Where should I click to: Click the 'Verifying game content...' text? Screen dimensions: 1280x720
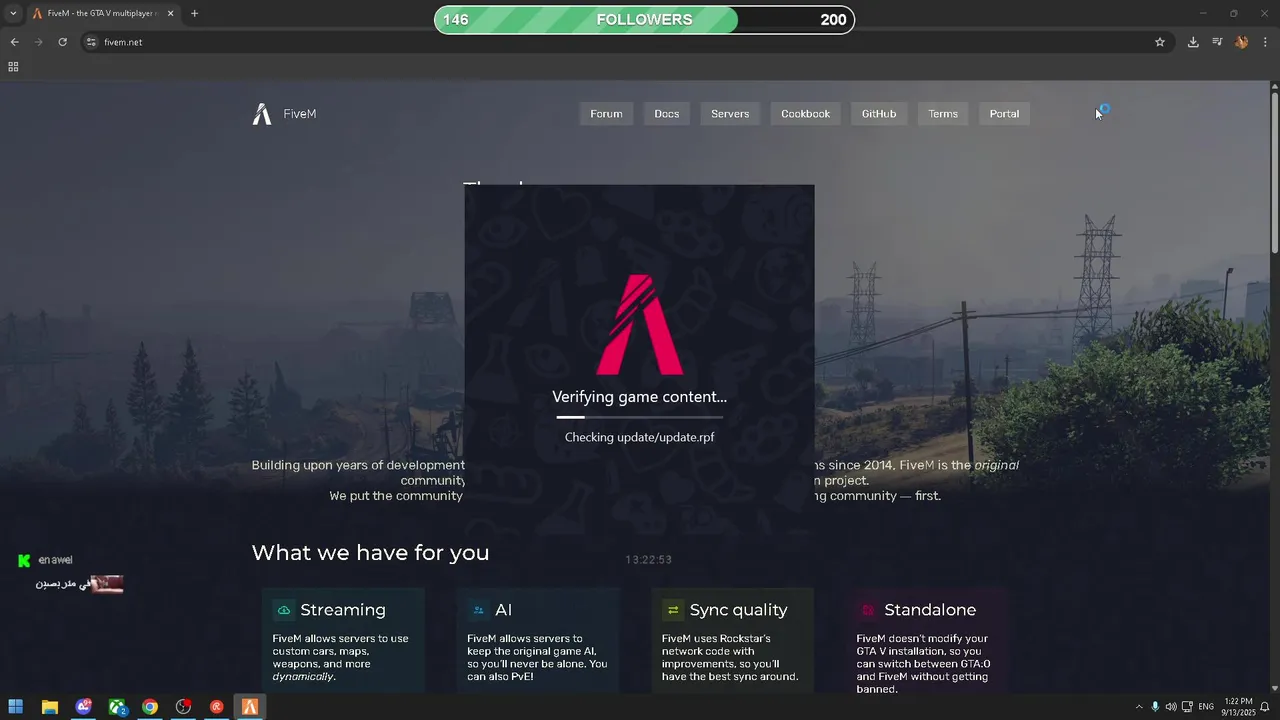coord(639,397)
